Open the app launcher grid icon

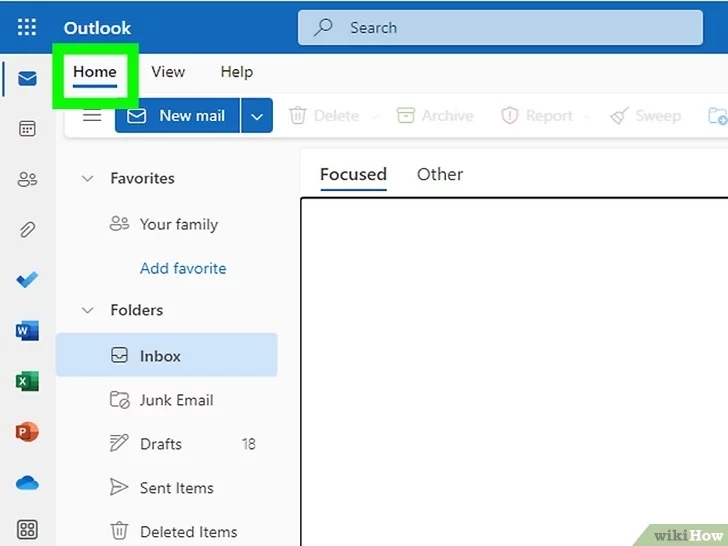click(x=26, y=27)
